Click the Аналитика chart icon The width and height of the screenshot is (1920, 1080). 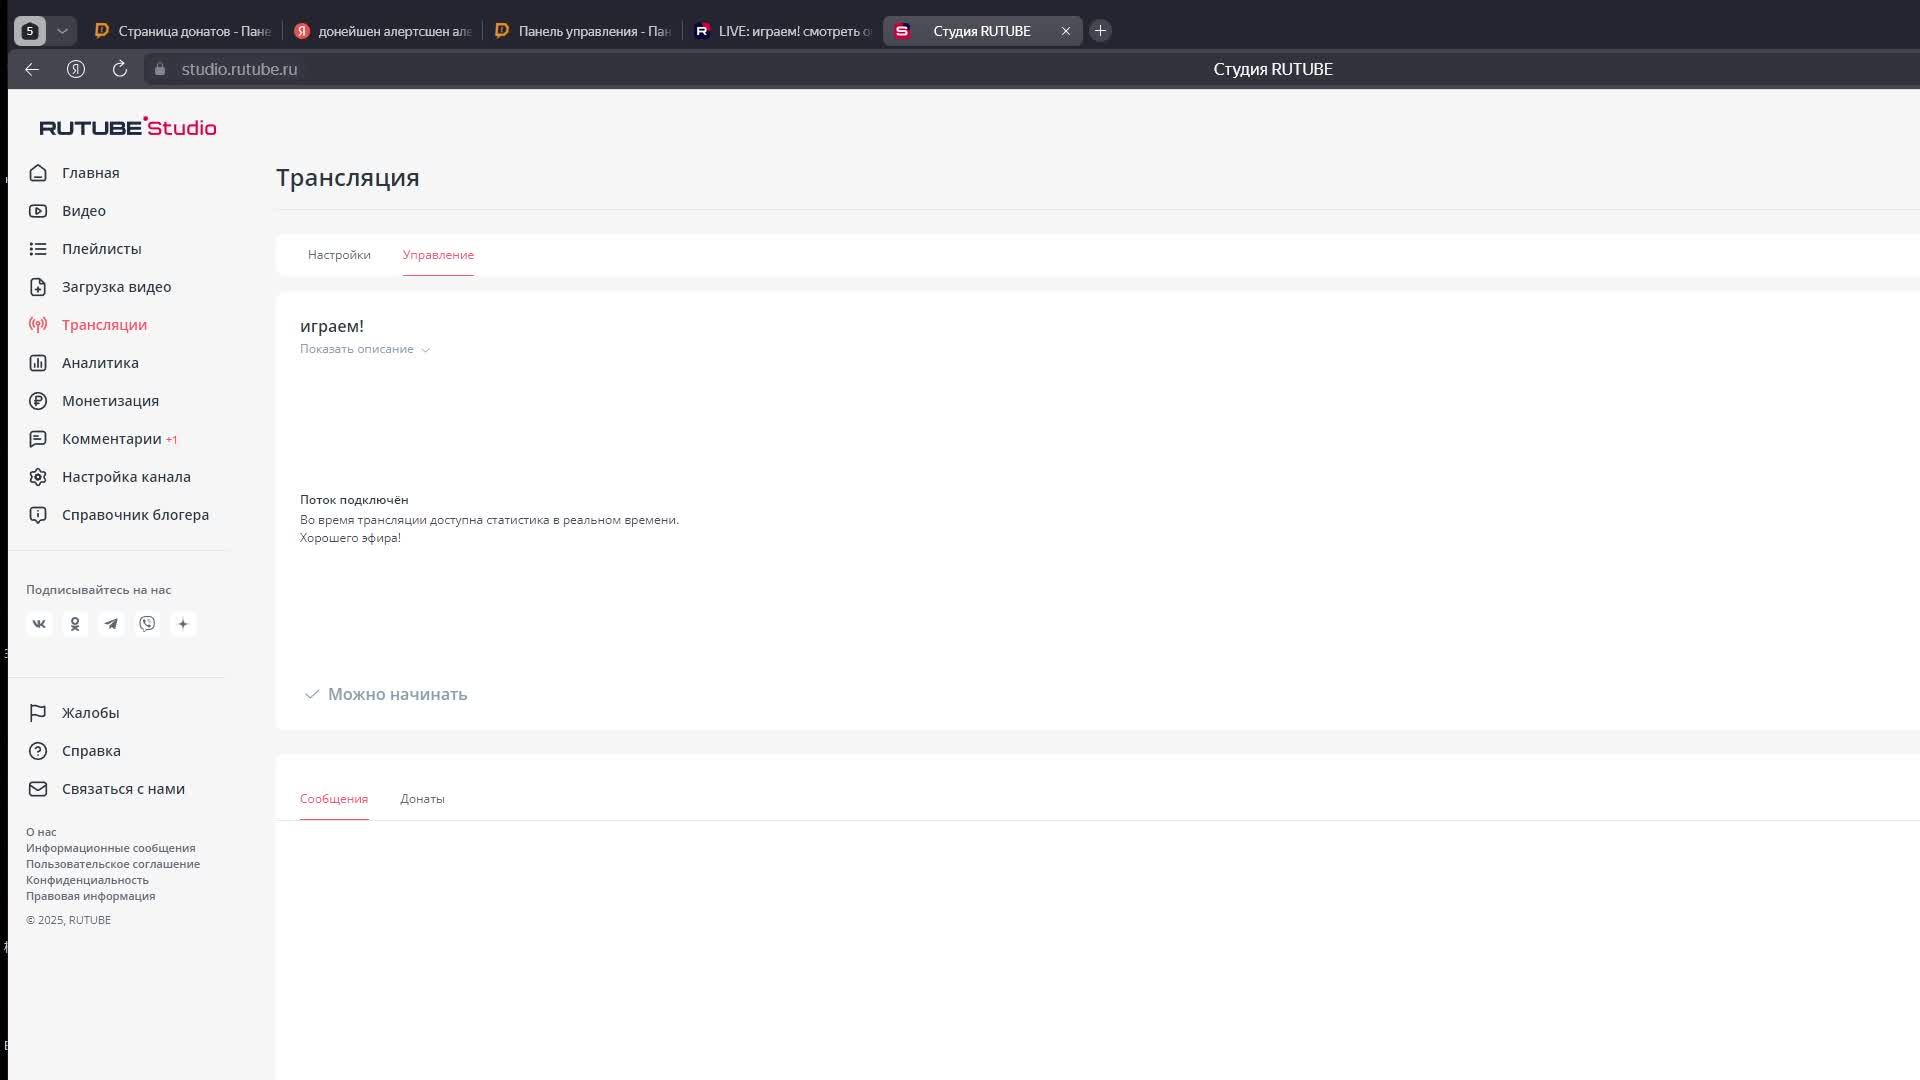[x=38, y=363]
